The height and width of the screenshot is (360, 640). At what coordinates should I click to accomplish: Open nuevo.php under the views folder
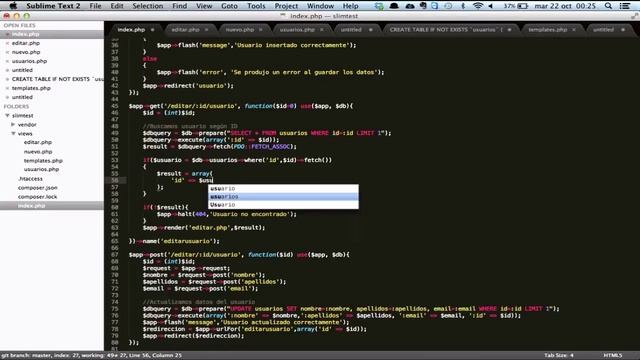point(38,151)
